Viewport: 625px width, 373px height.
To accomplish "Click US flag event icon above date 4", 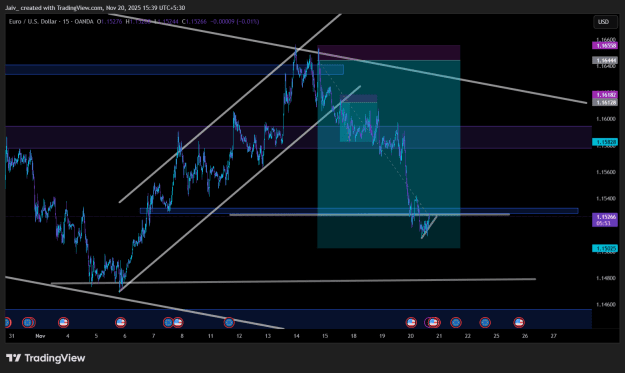I will 63,322.
